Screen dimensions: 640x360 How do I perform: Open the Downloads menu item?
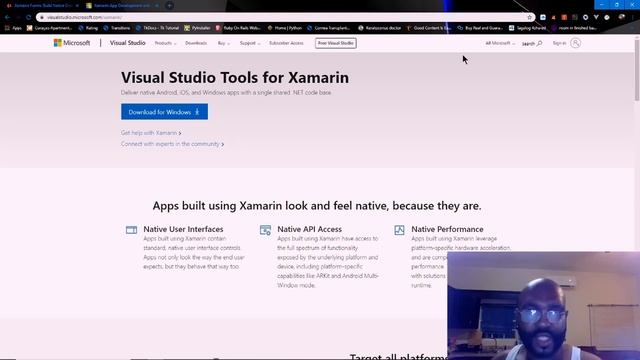coord(196,43)
